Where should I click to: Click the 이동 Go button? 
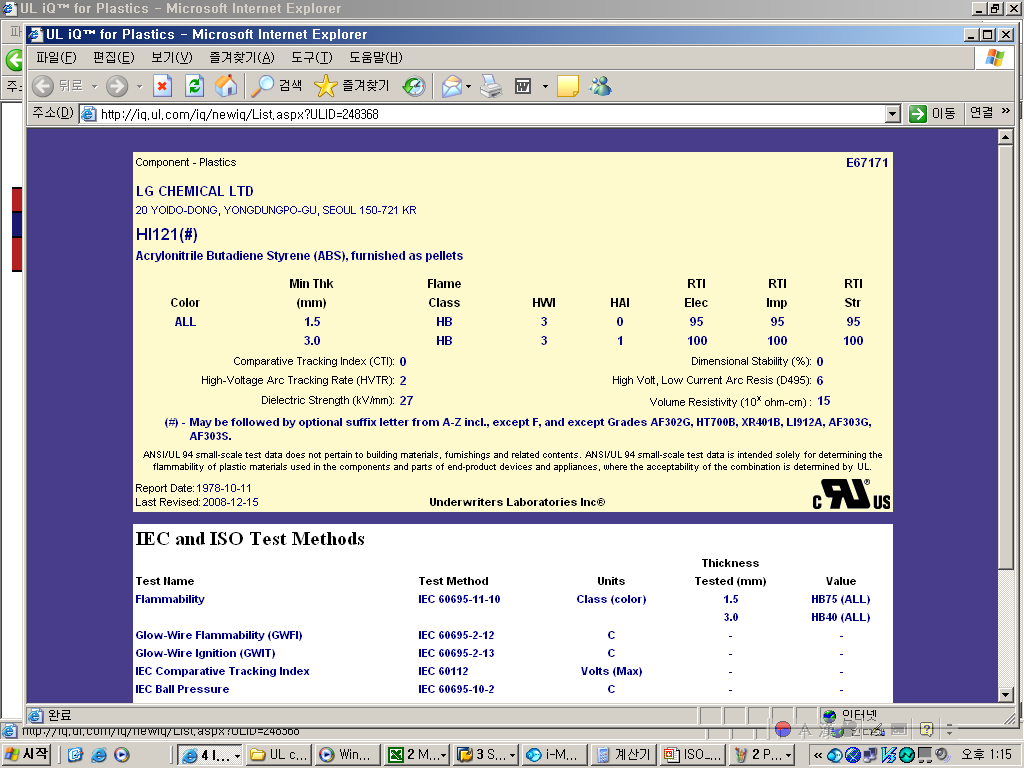pyautogui.click(x=933, y=114)
